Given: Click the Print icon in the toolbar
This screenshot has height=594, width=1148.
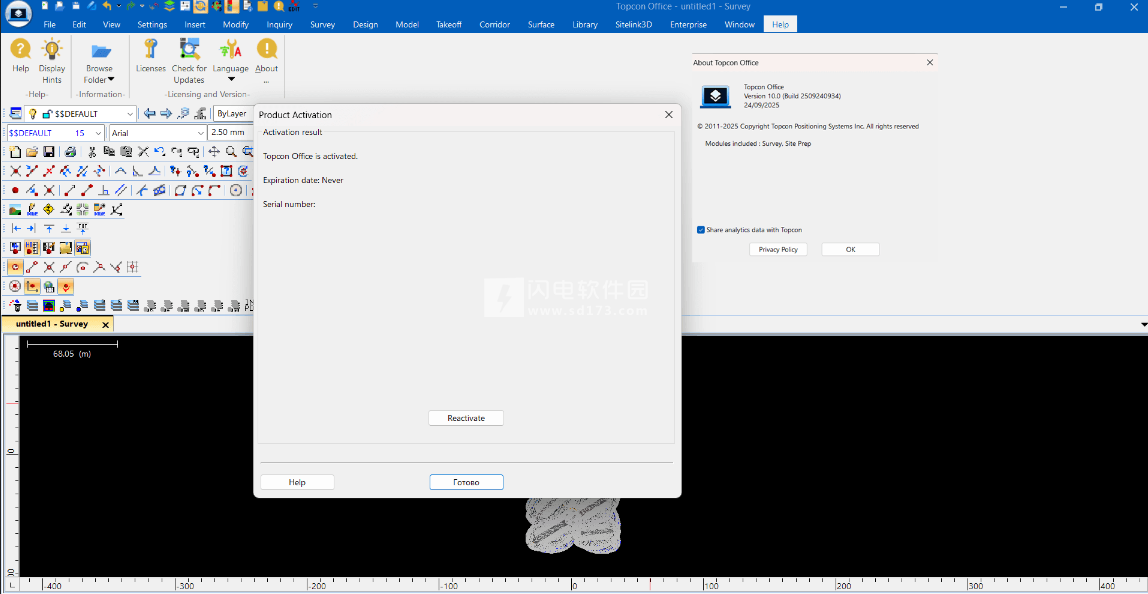Looking at the screenshot, I should [x=70, y=152].
